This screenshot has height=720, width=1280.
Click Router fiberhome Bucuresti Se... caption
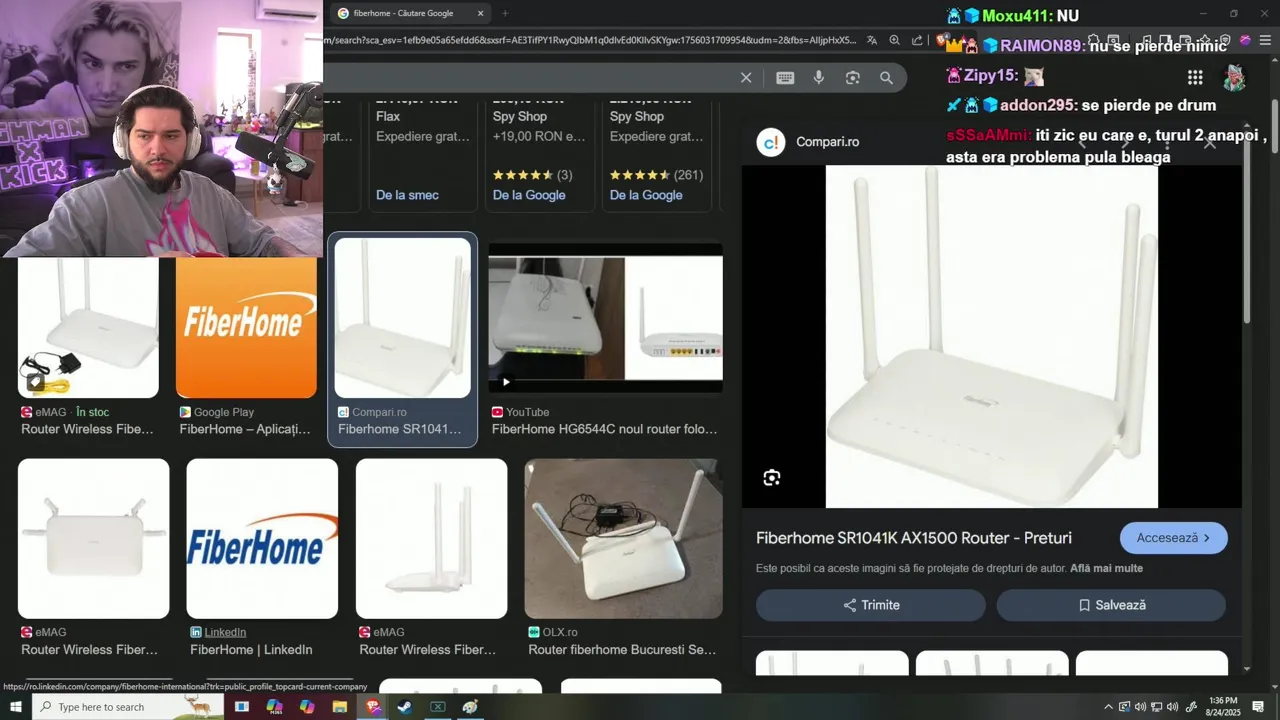click(x=622, y=650)
